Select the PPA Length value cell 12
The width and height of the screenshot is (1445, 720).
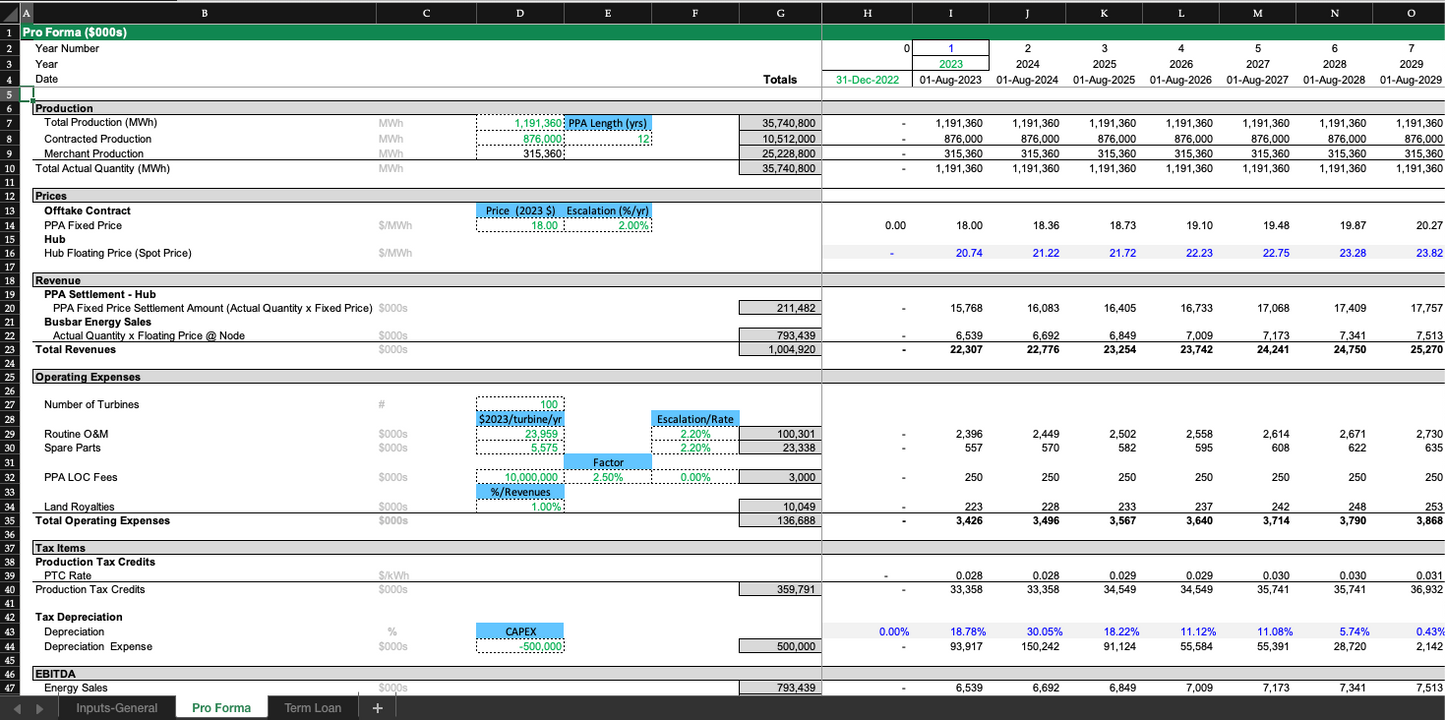pos(608,139)
